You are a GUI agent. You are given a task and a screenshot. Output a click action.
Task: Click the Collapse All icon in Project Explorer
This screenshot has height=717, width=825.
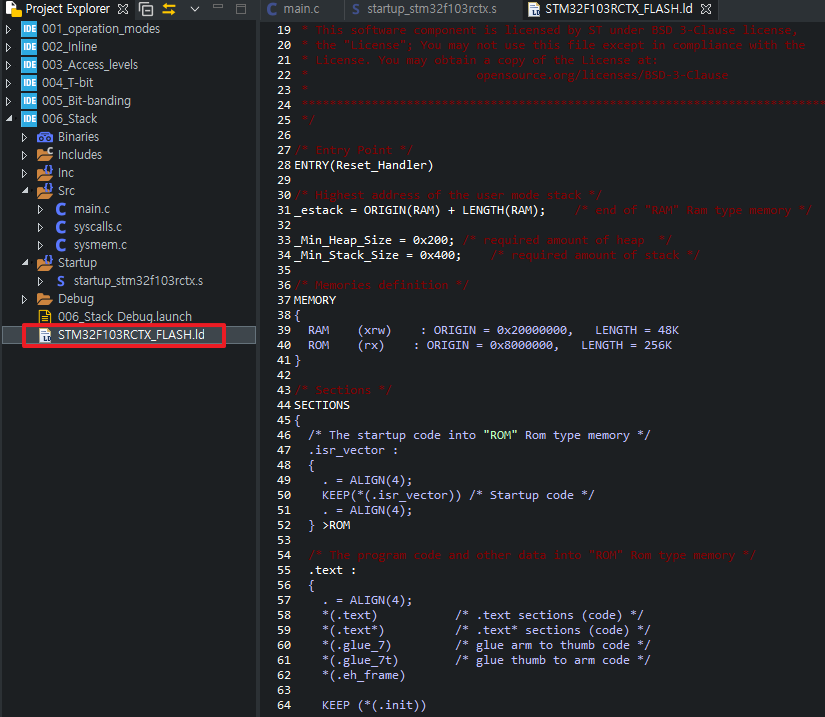(x=146, y=9)
